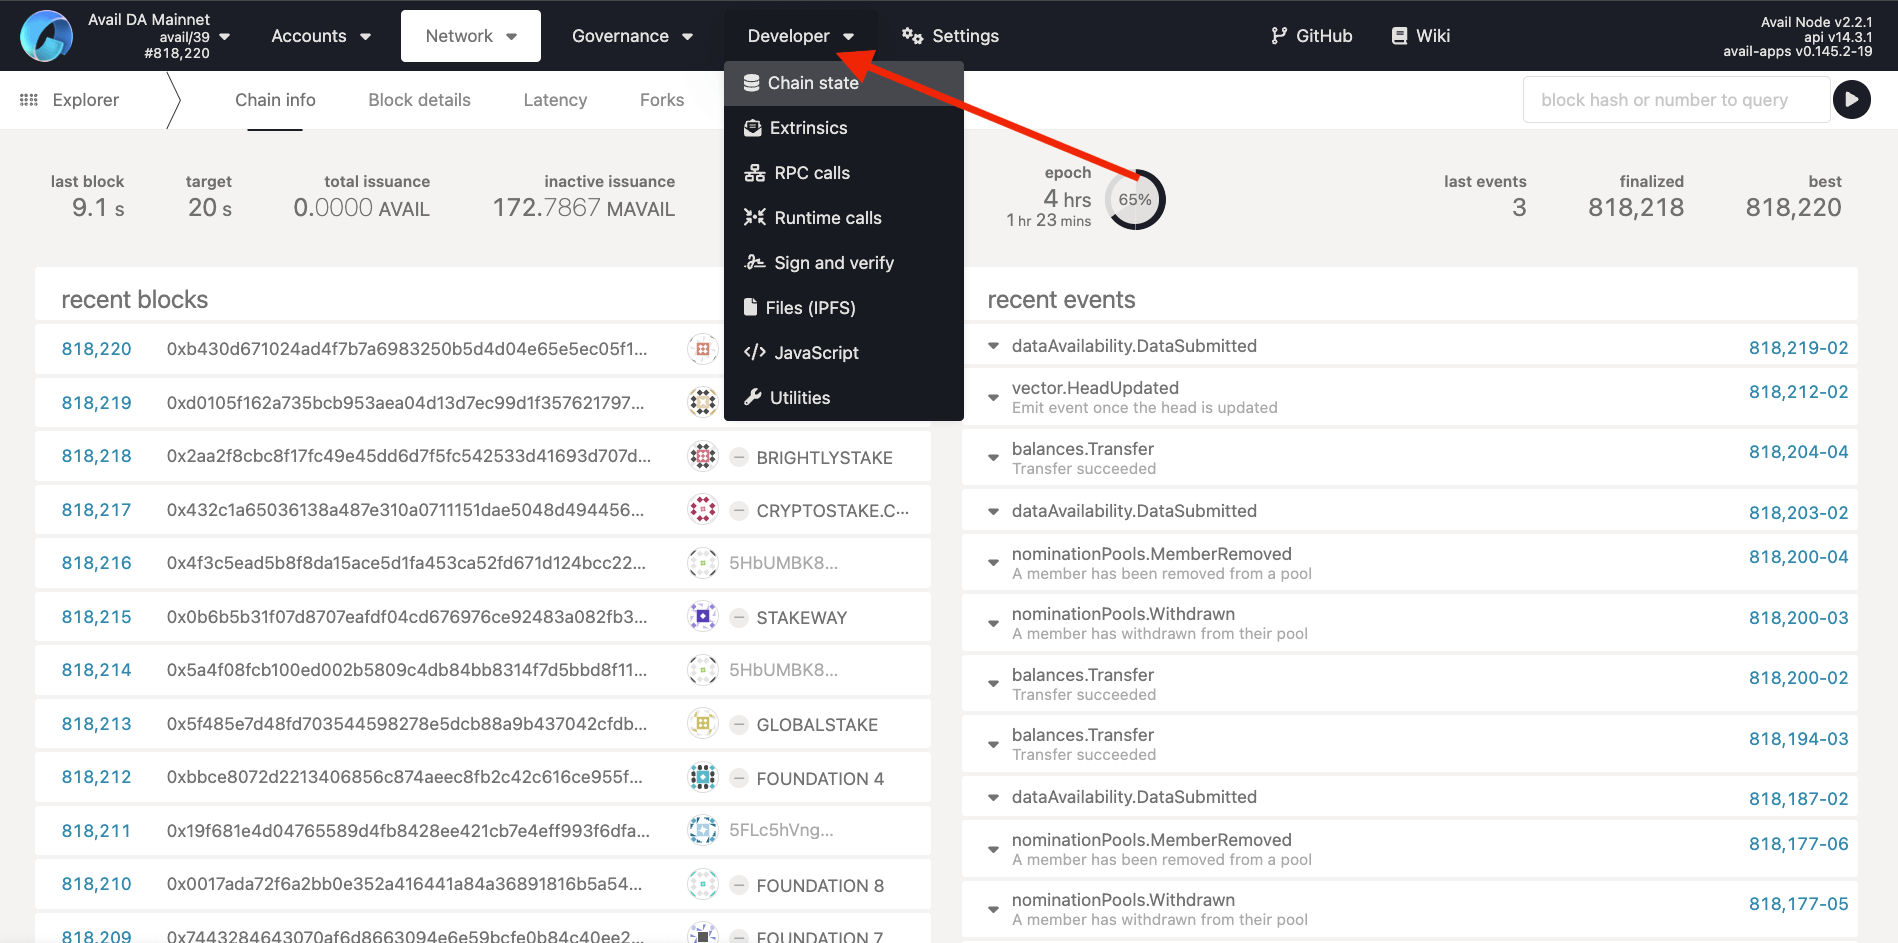The width and height of the screenshot is (1898, 943).
Task: Open event link 818,204-04
Action: 1797,452
